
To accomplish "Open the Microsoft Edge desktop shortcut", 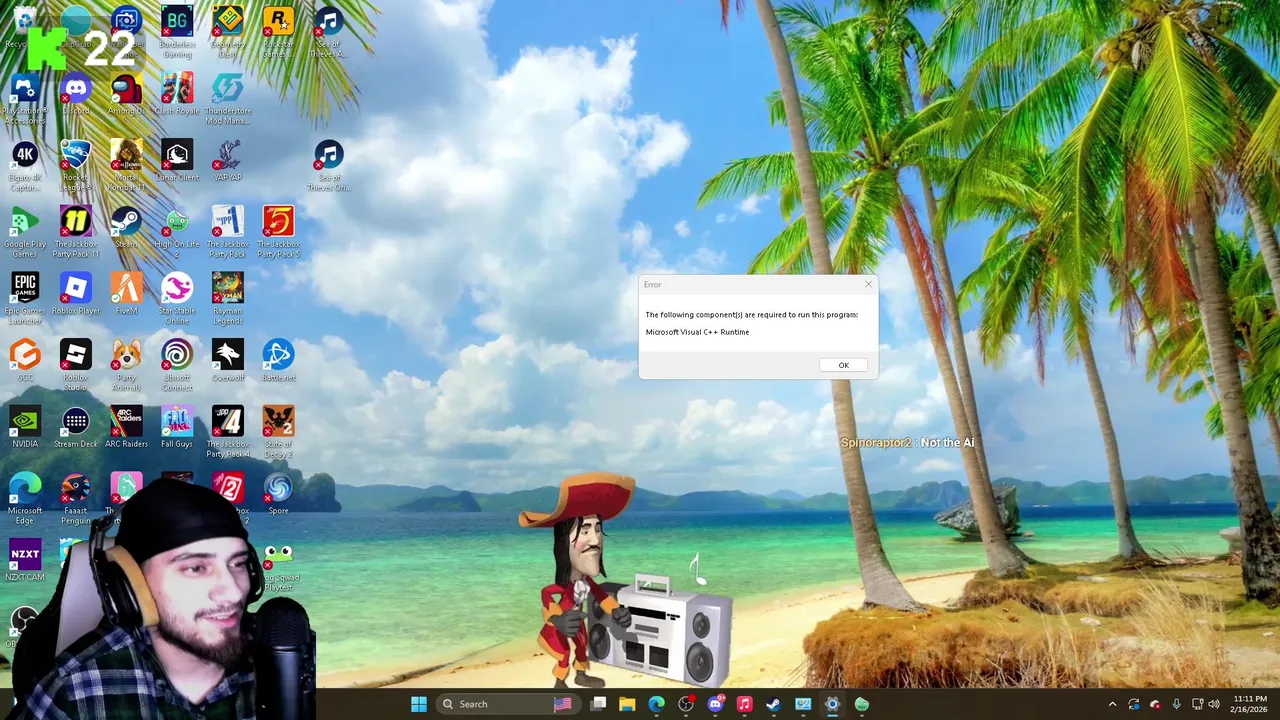I will (25, 499).
